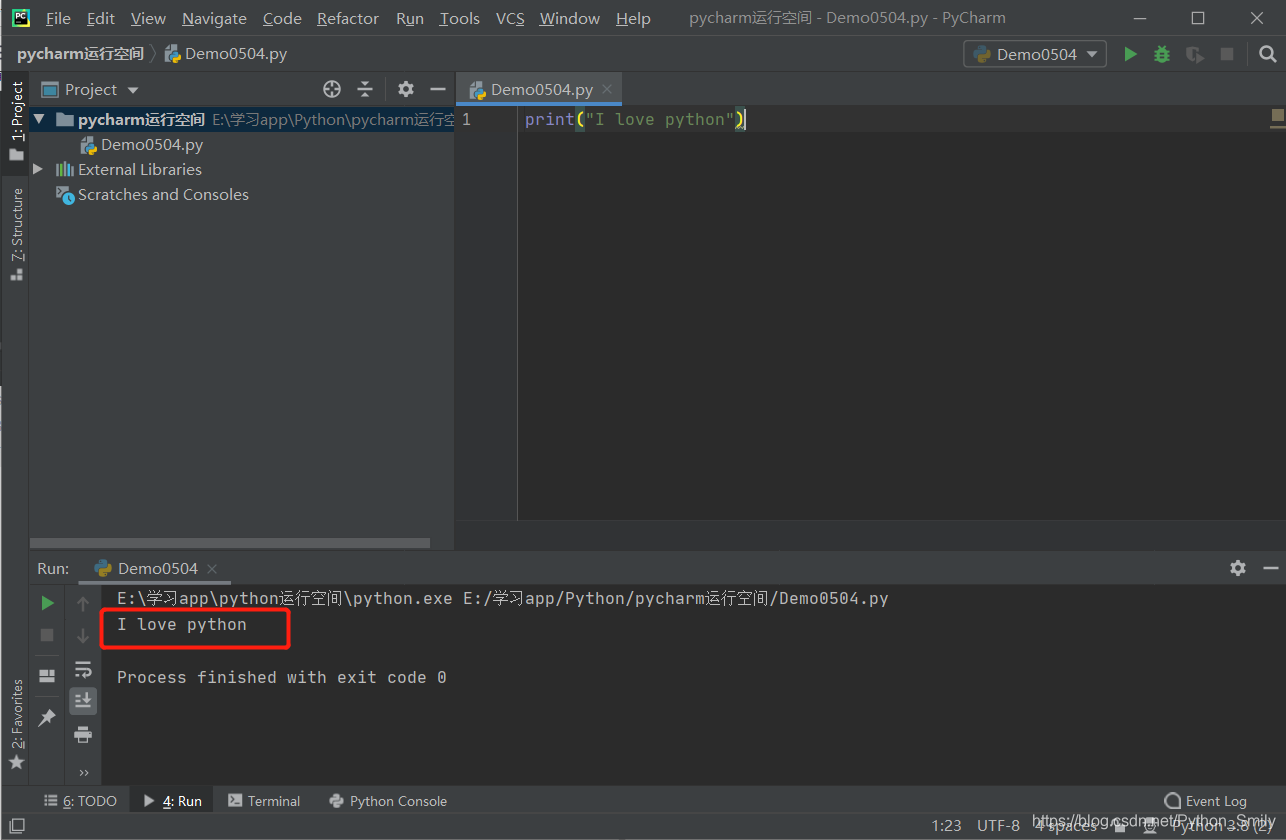Open the 6: TODO tool window
Image resolution: width=1286 pixels, height=840 pixels.
tap(81, 801)
